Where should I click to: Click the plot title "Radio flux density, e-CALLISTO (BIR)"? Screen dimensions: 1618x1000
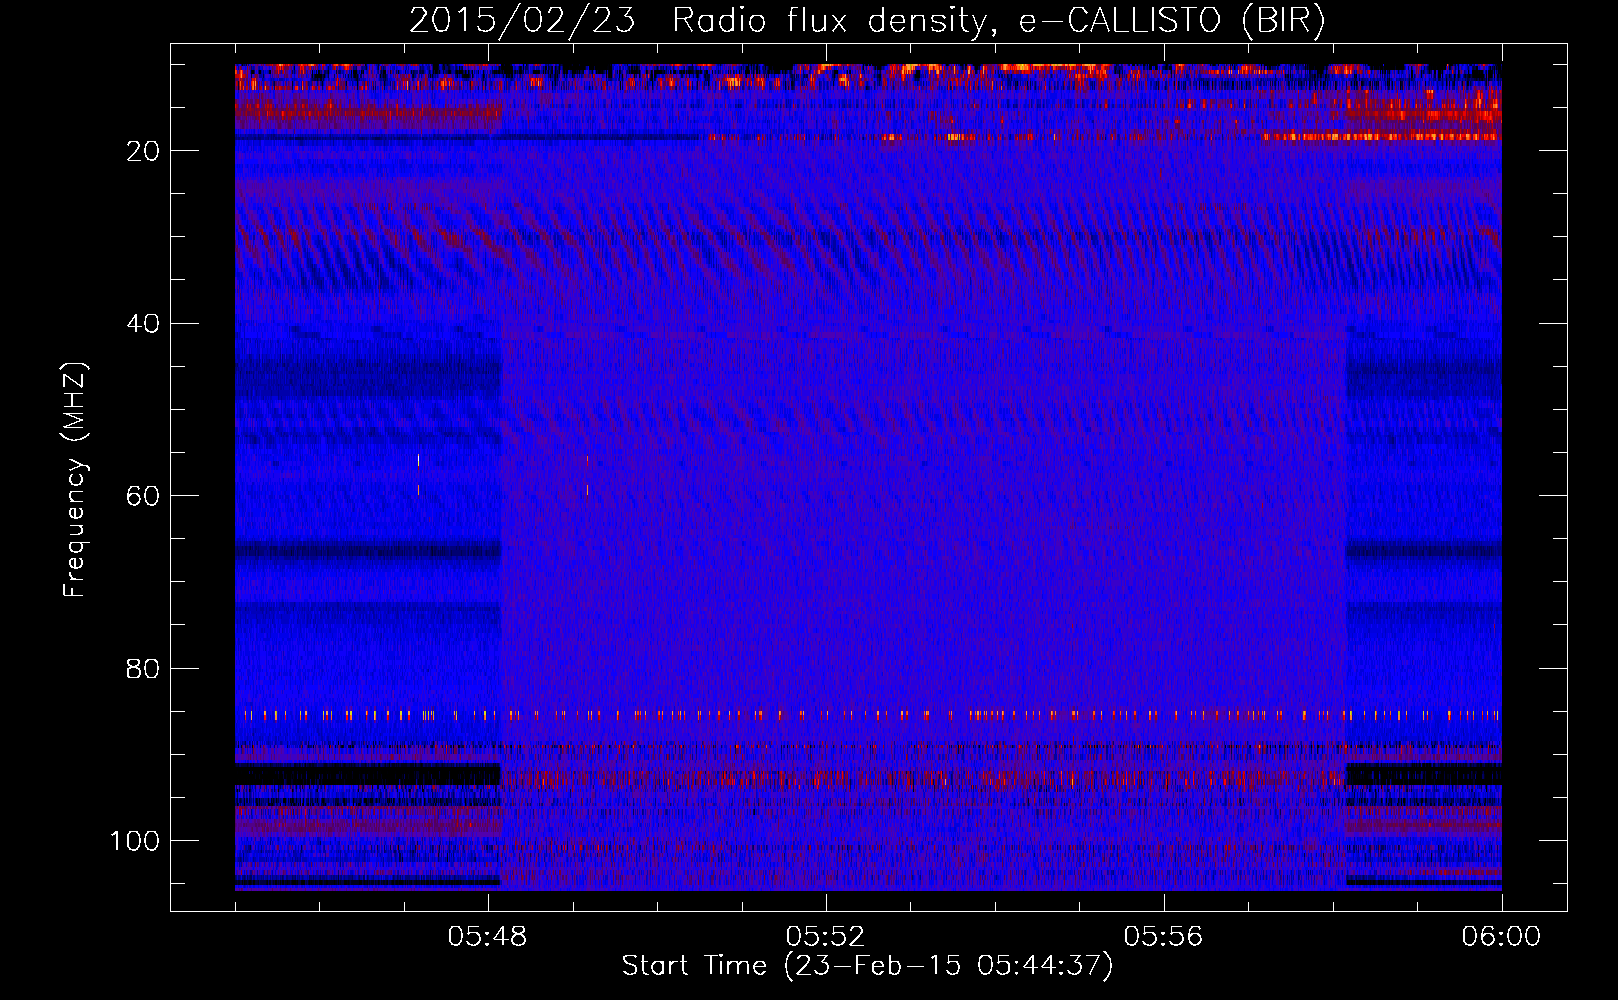point(999,21)
